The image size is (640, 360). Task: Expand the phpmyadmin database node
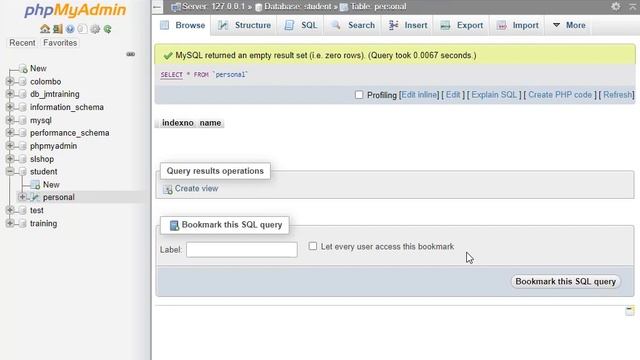click(10, 146)
